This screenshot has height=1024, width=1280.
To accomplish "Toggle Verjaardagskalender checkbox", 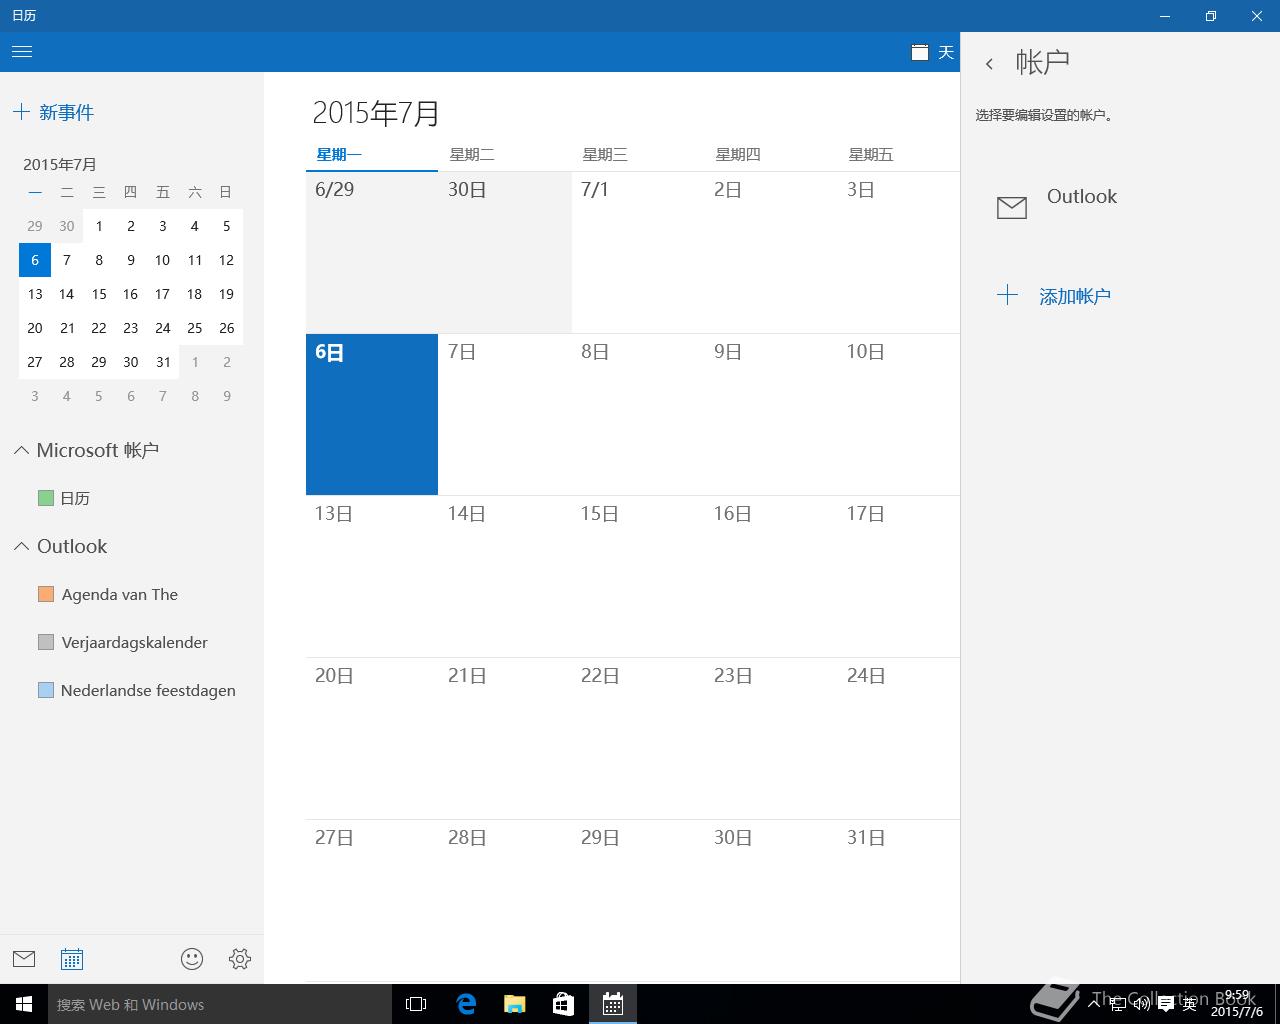I will [46, 642].
